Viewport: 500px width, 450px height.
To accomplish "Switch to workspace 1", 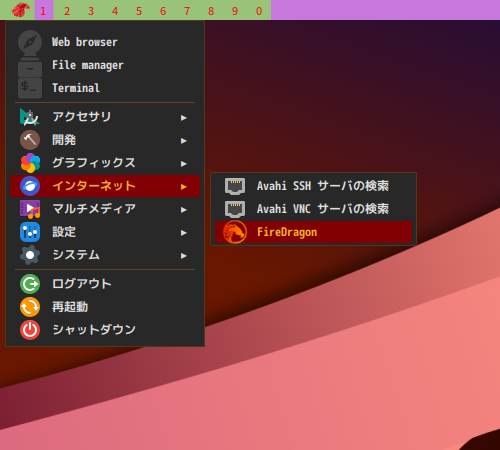I will (x=44, y=10).
